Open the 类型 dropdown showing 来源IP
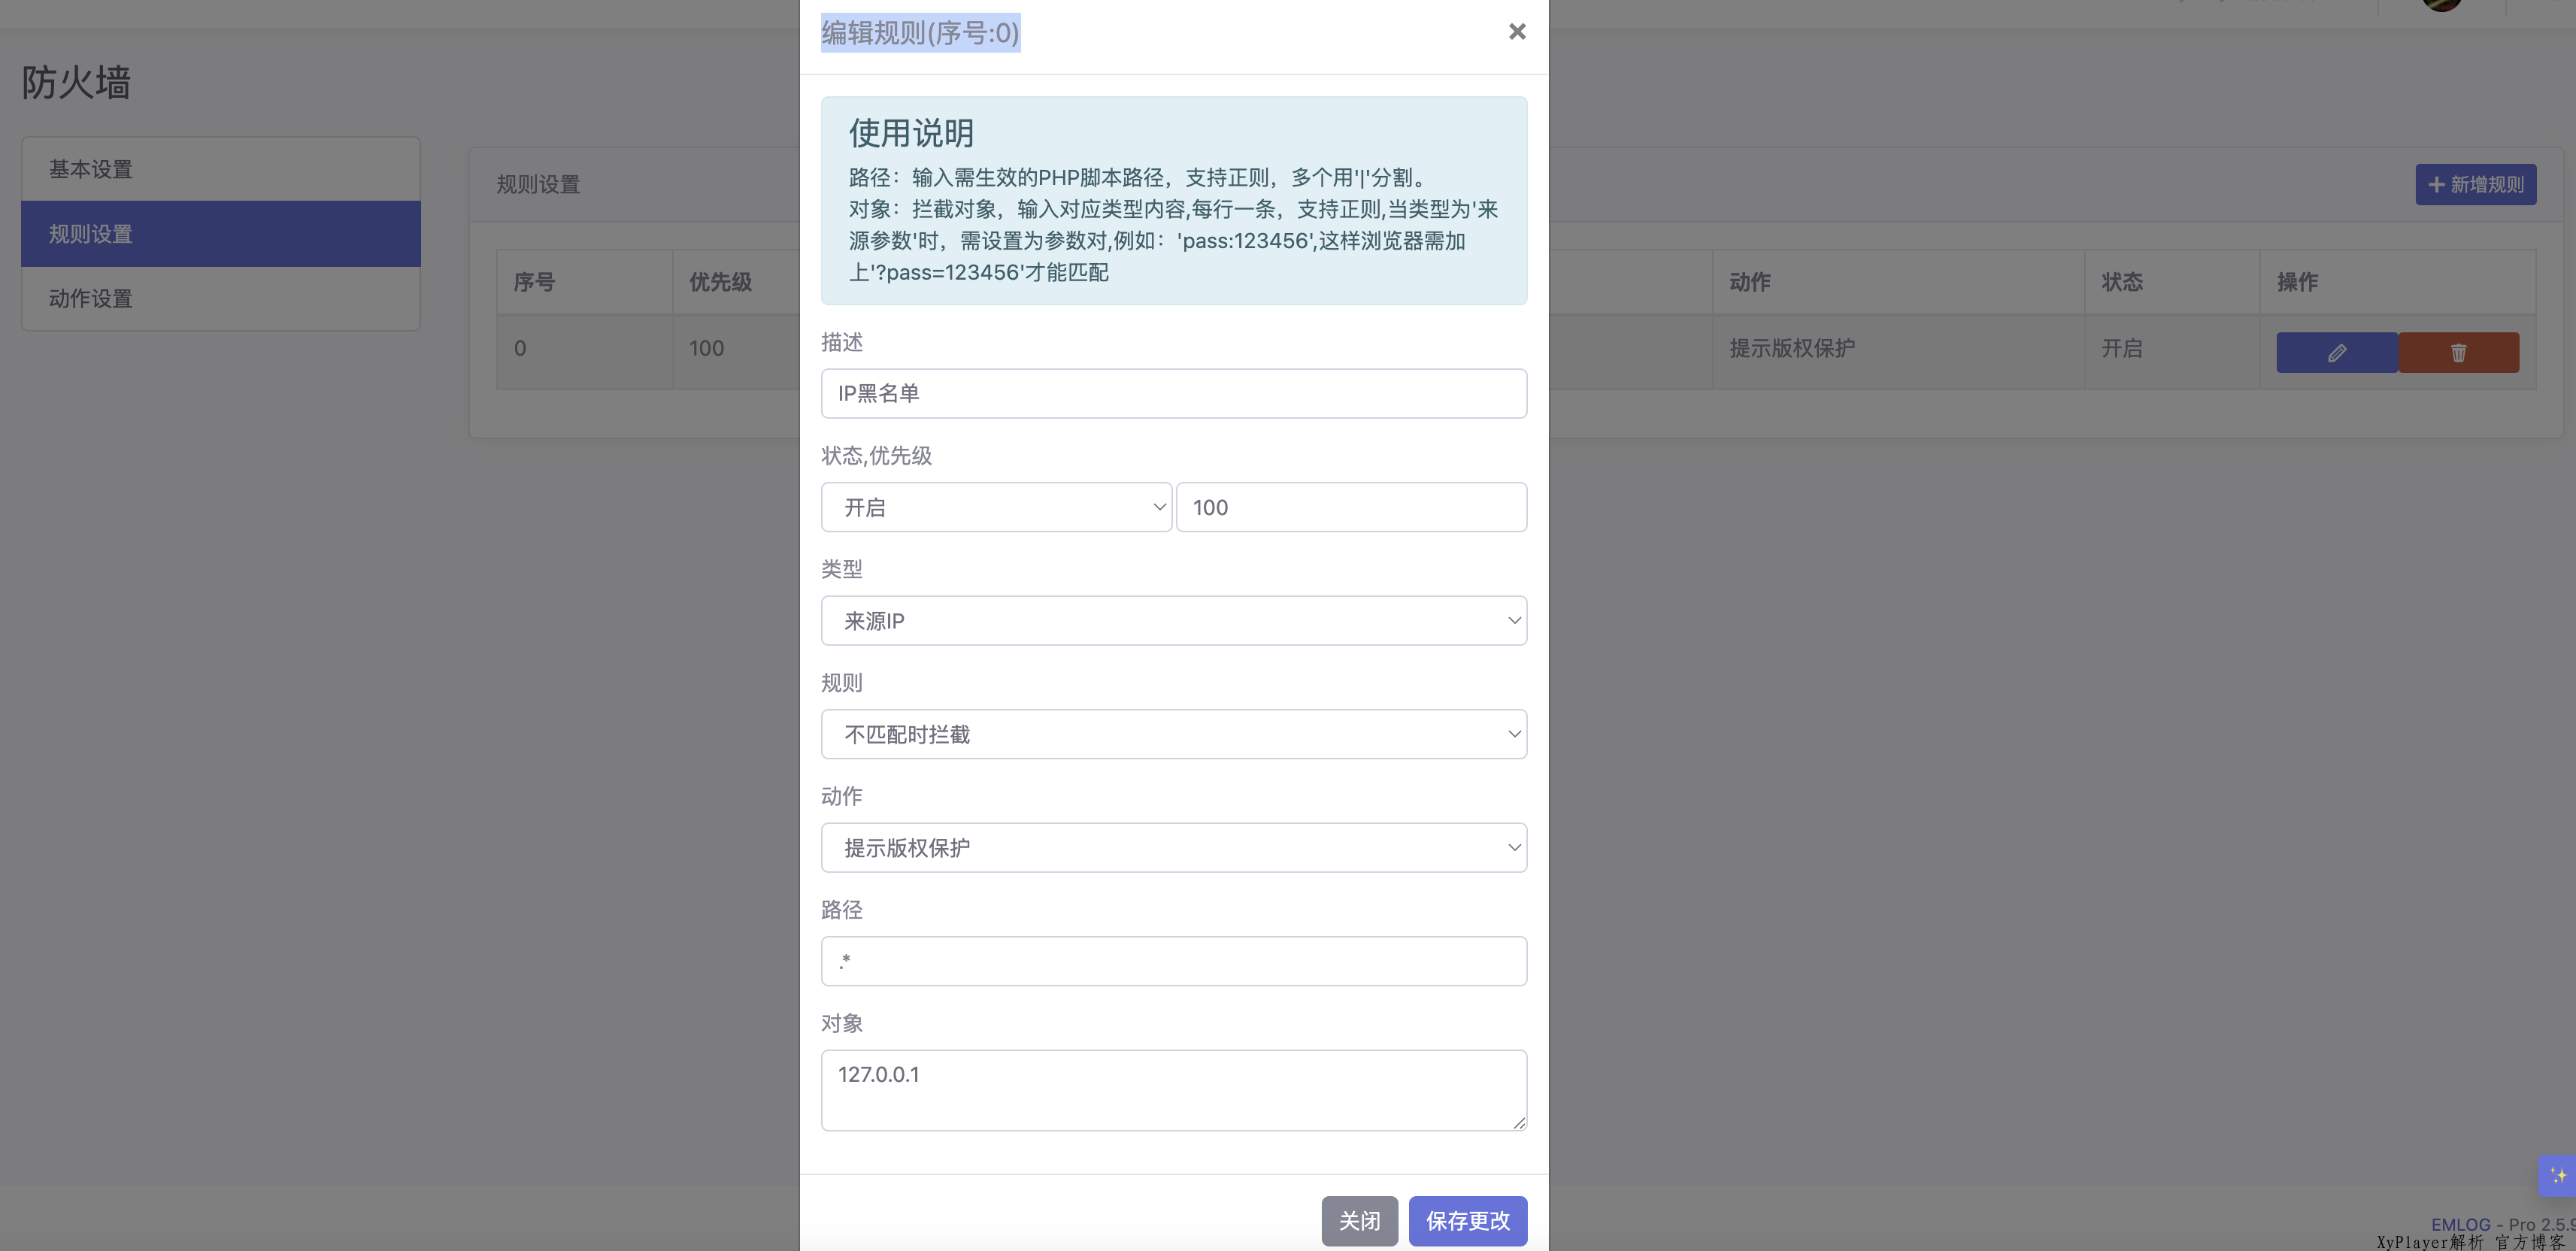The image size is (2576, 1251). coord(1173,621)
